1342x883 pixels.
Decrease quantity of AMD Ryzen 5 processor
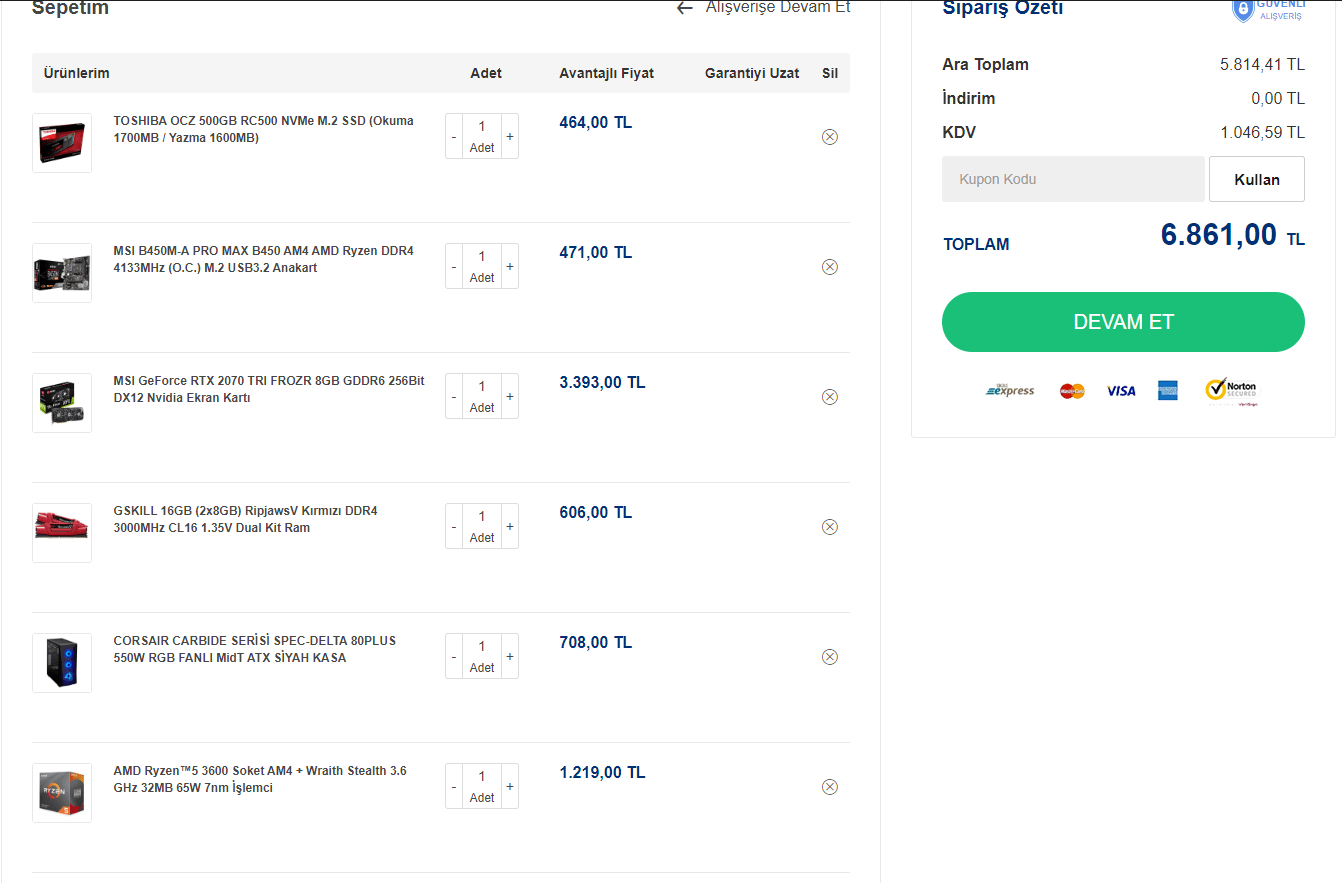[454, 786]
